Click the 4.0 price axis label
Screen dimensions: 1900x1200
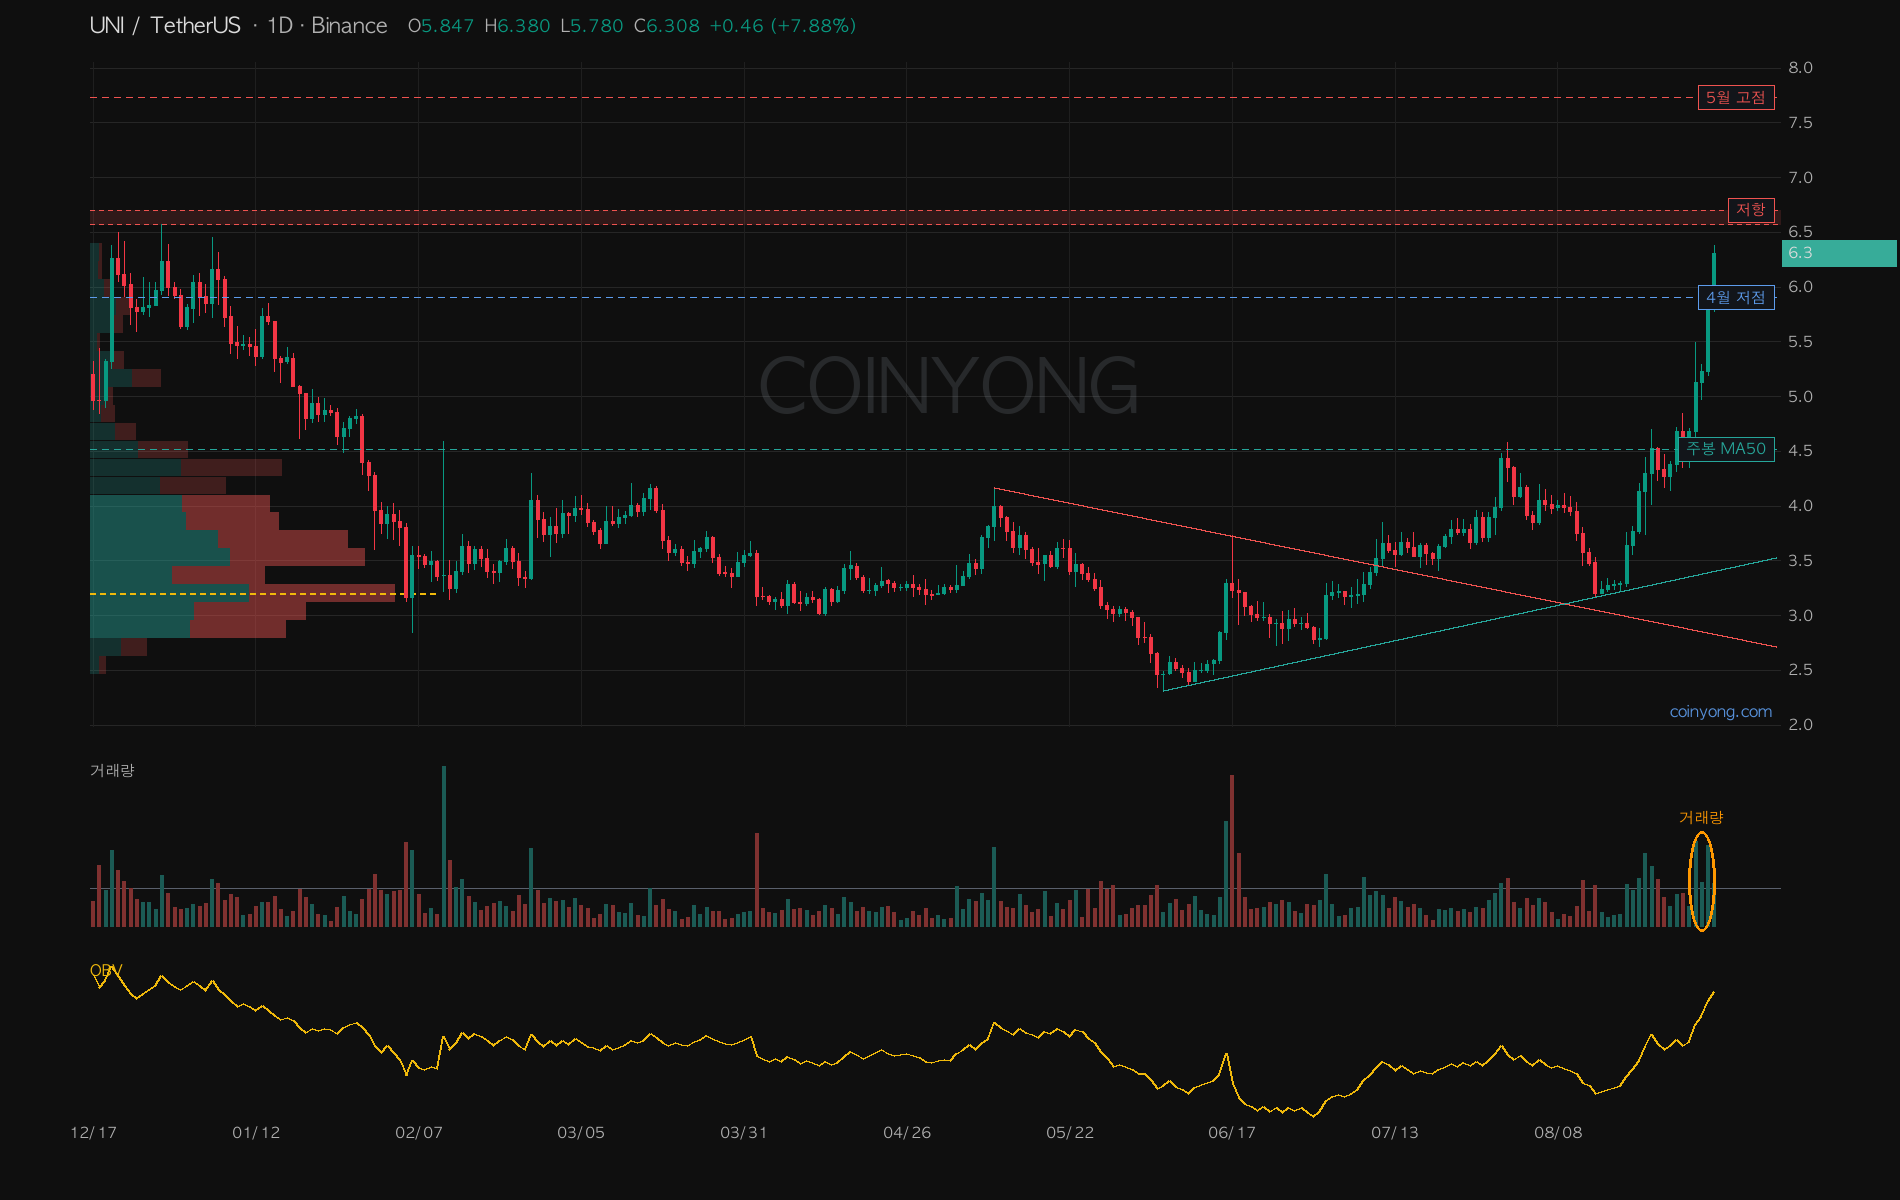click(x=1800, y=506)
